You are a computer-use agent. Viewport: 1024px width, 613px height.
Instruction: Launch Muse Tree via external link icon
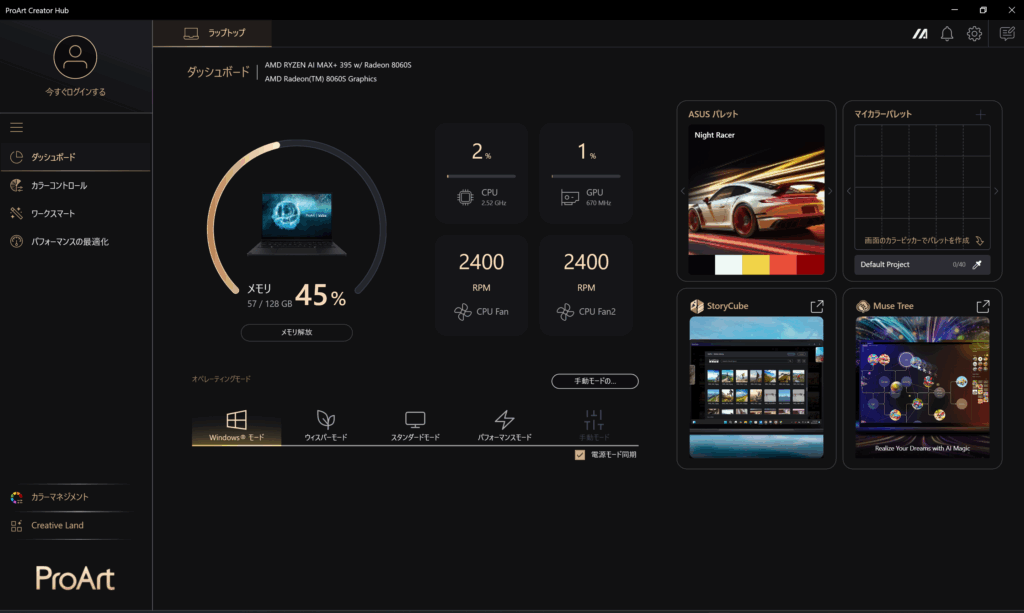point(983,306)
